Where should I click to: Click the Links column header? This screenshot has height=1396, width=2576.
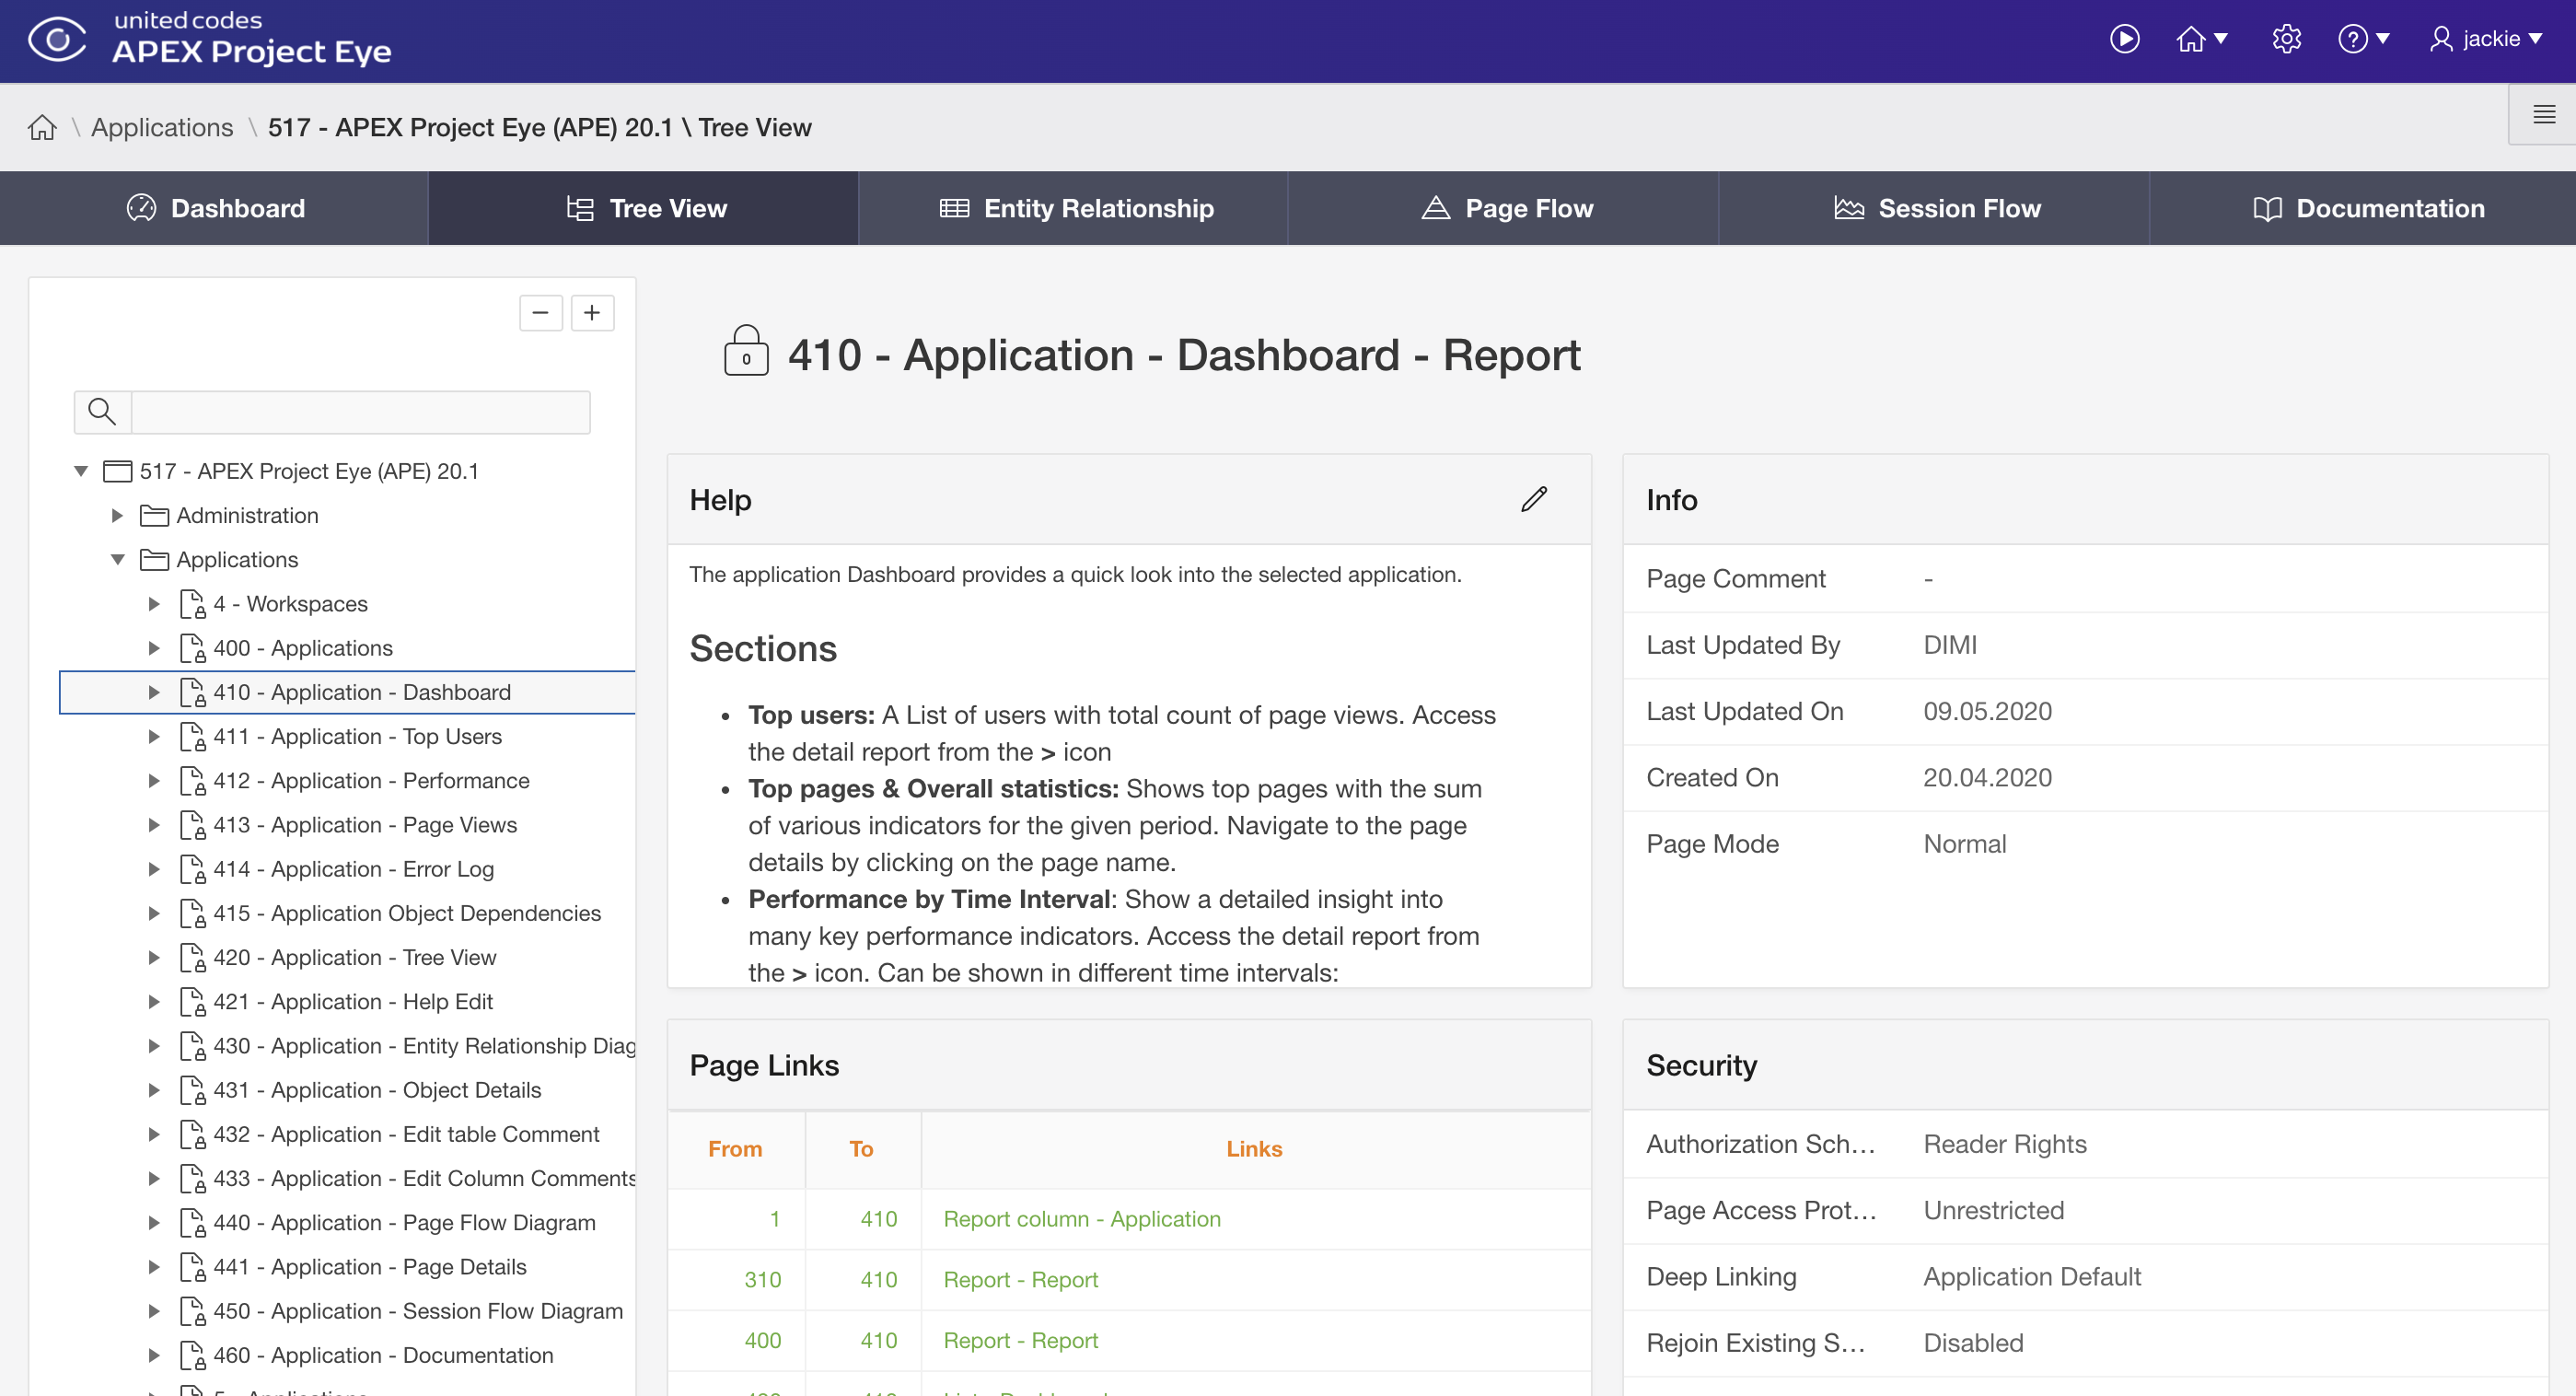tap(1254, 1149)
